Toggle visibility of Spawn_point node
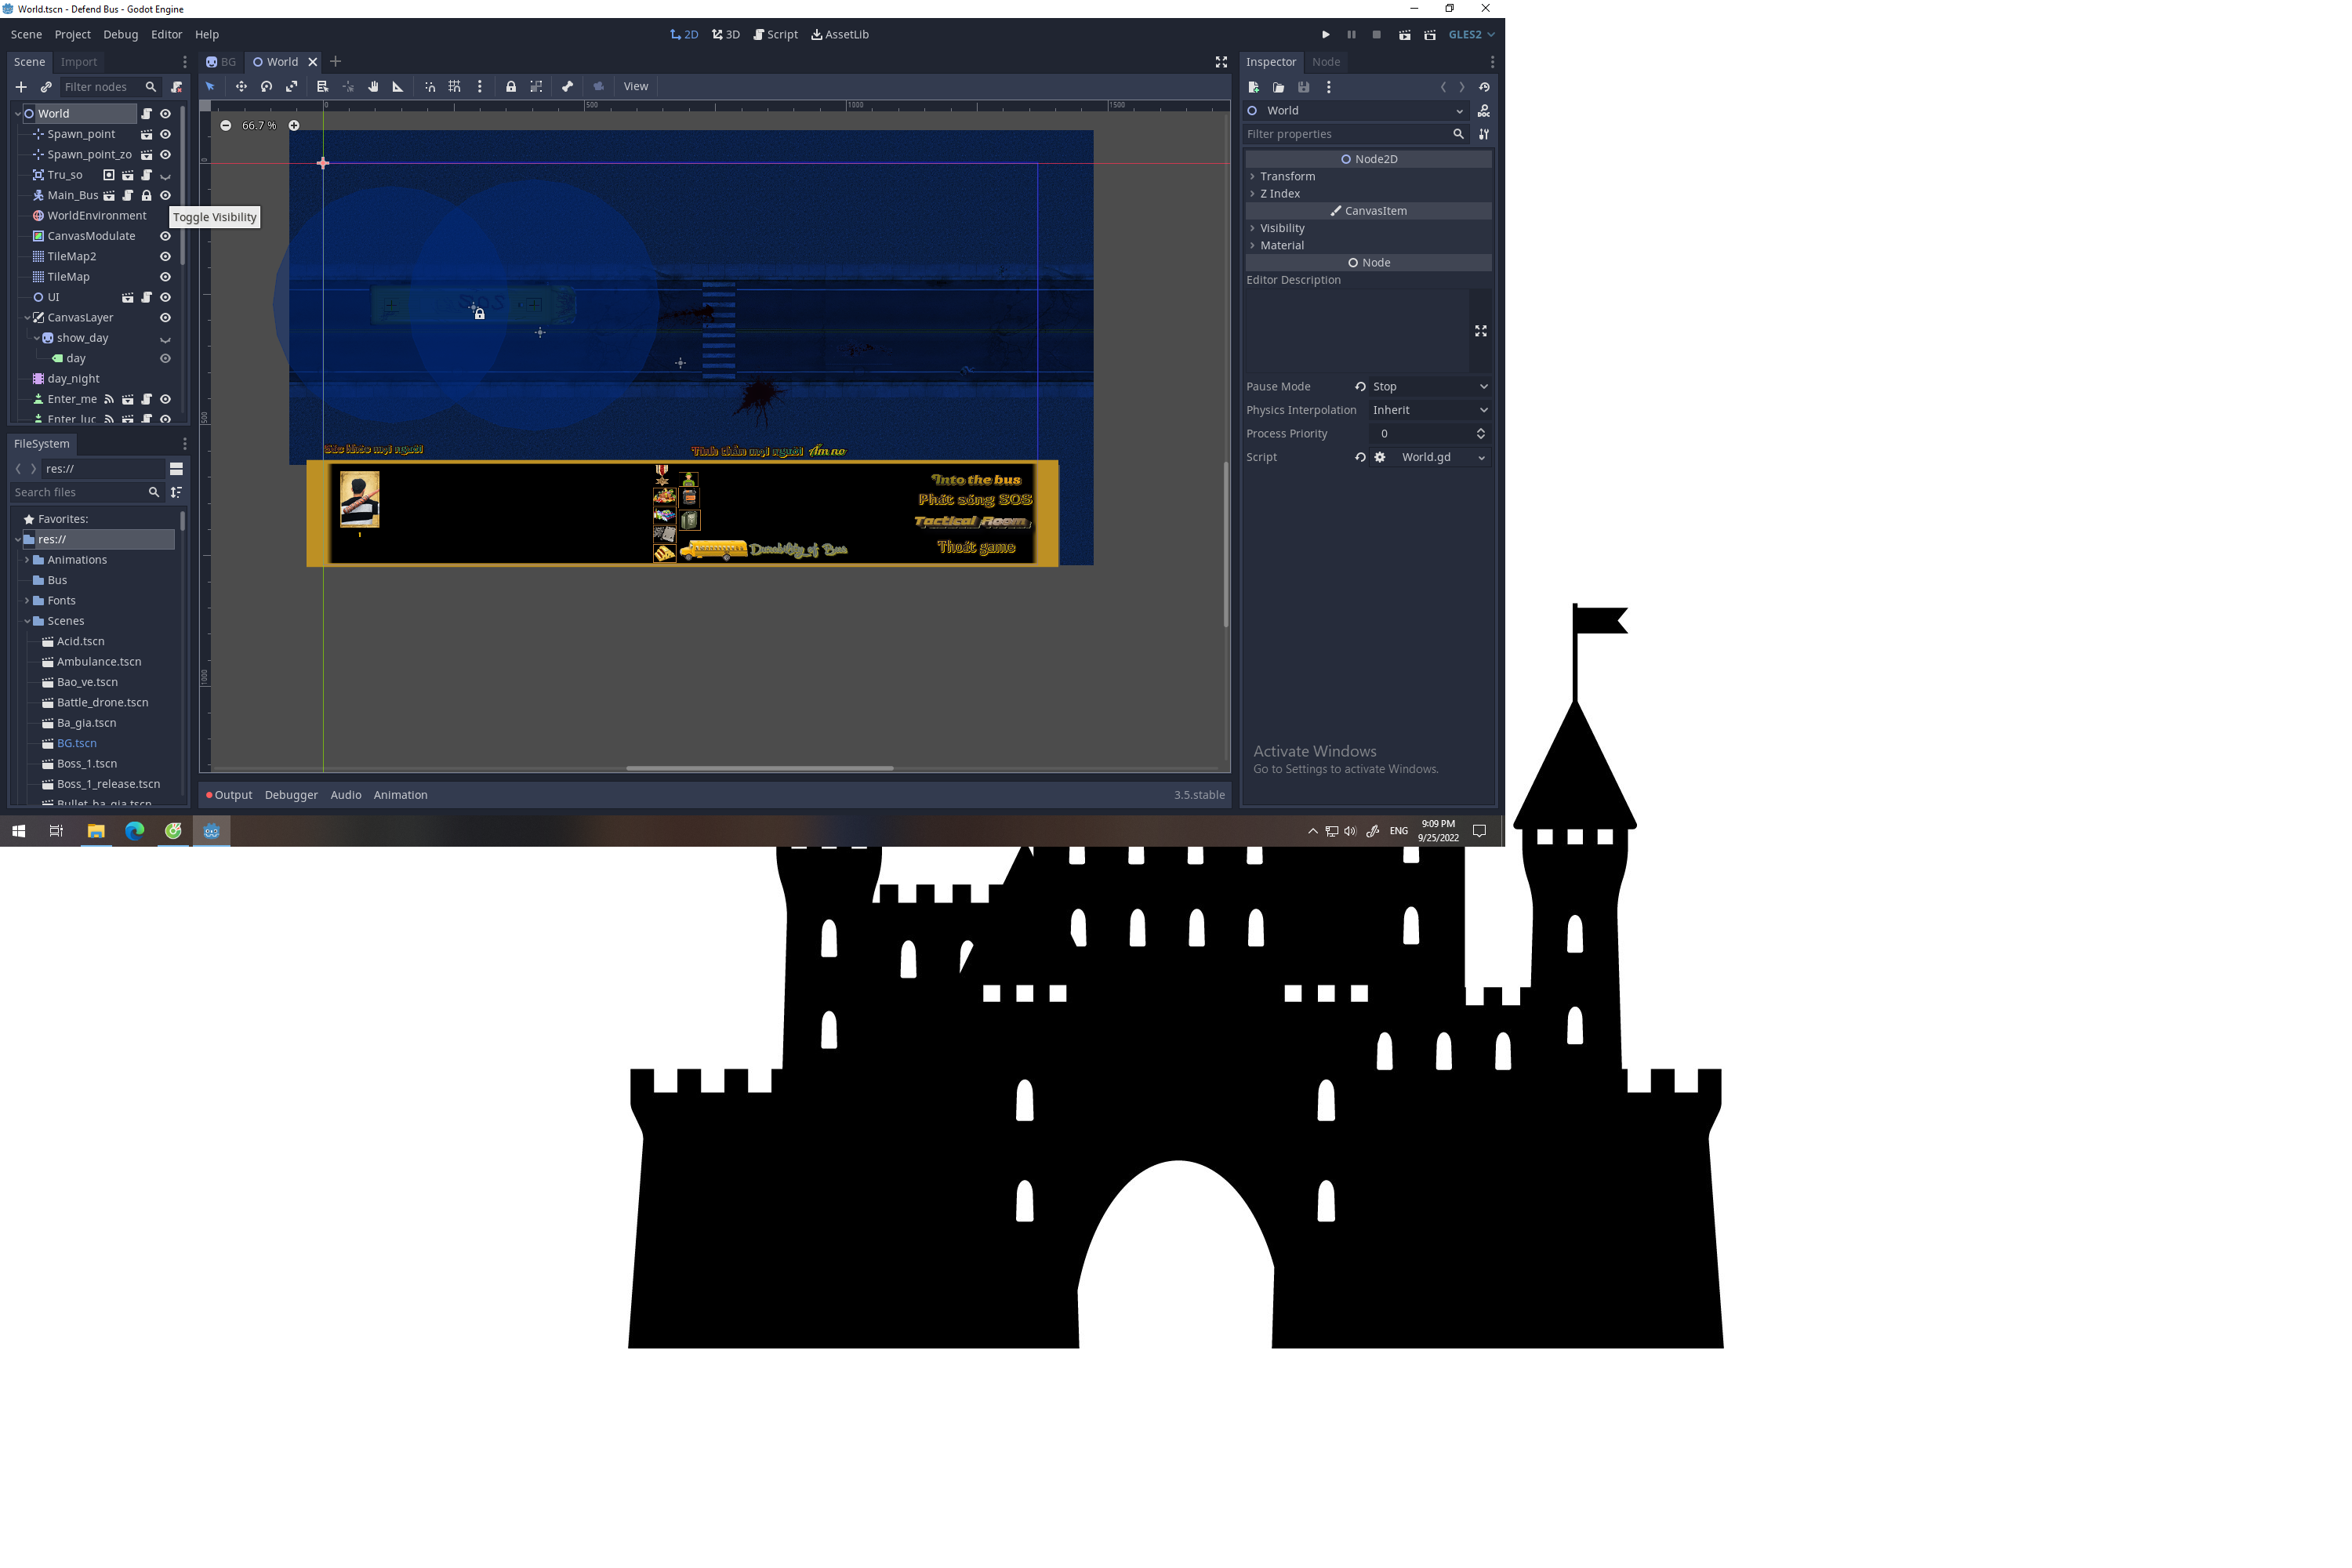Image resolution: width=2352 pixels, height=1568 pixels. [x=165, y=134]
